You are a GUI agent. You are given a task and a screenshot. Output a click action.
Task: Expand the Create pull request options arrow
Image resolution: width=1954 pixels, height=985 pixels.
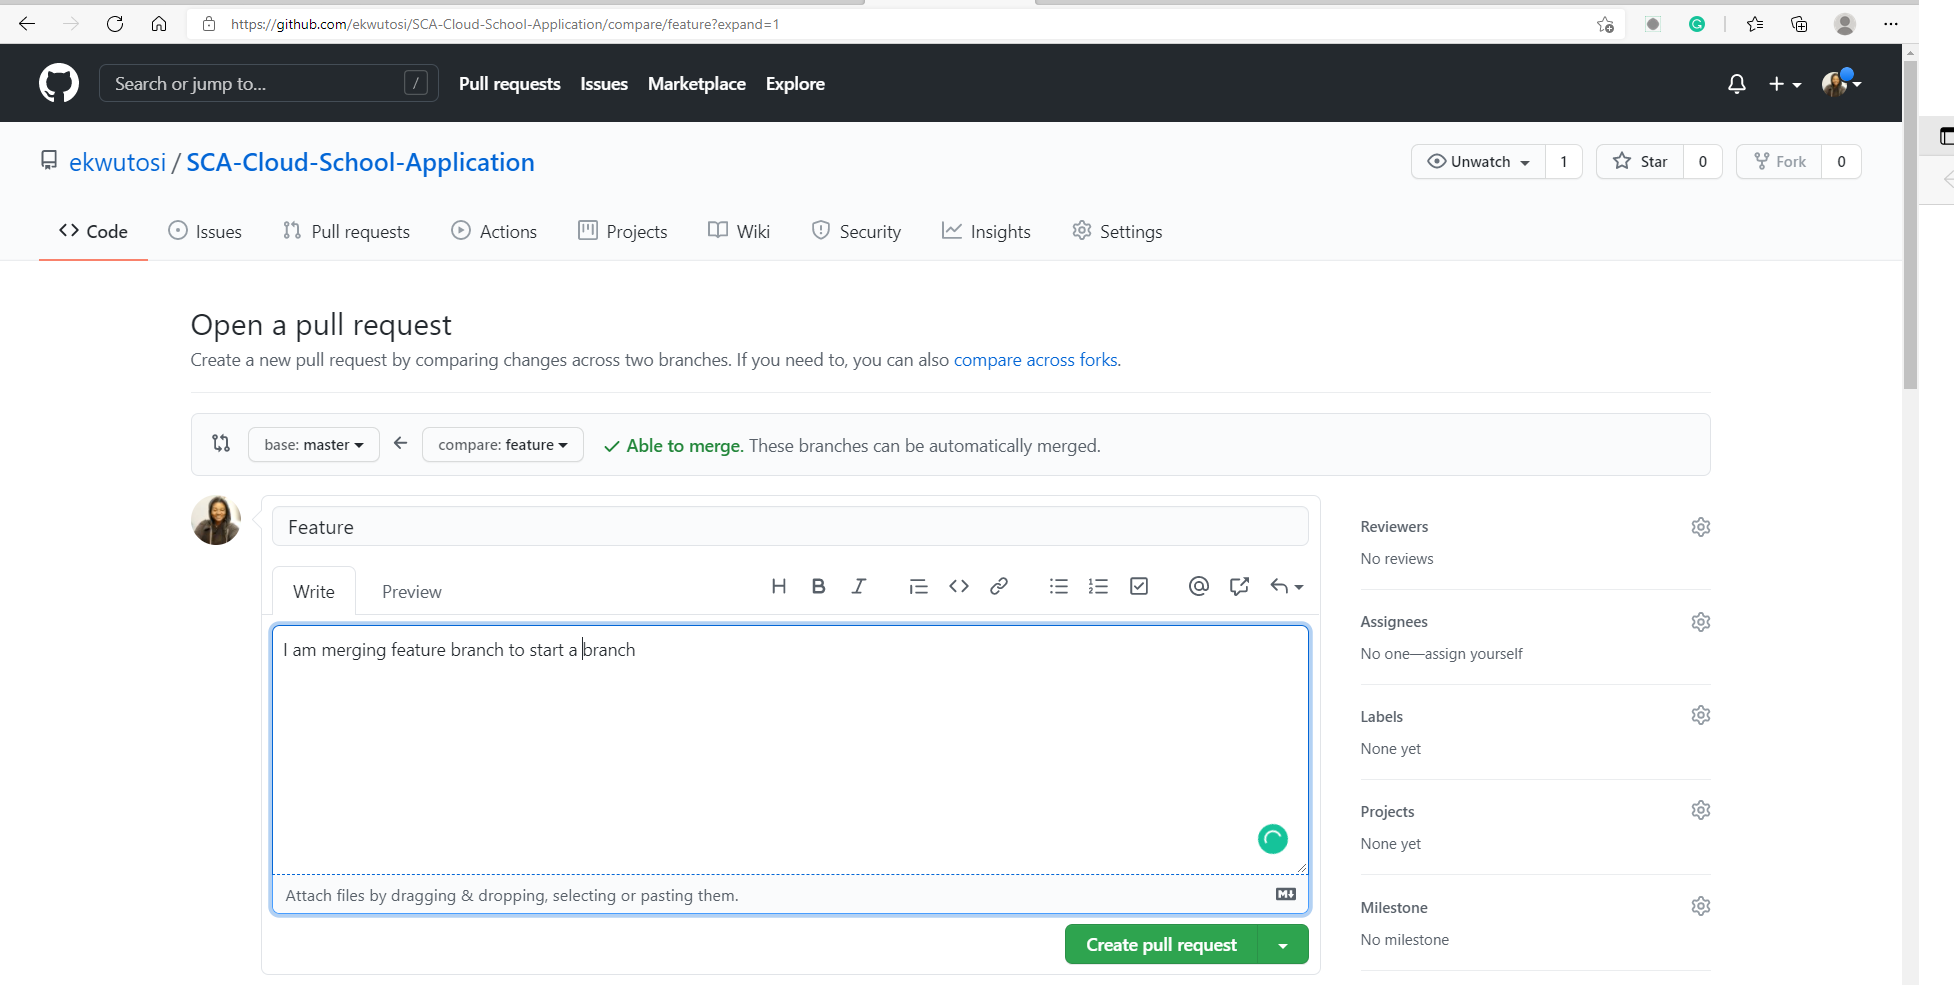1283,945
